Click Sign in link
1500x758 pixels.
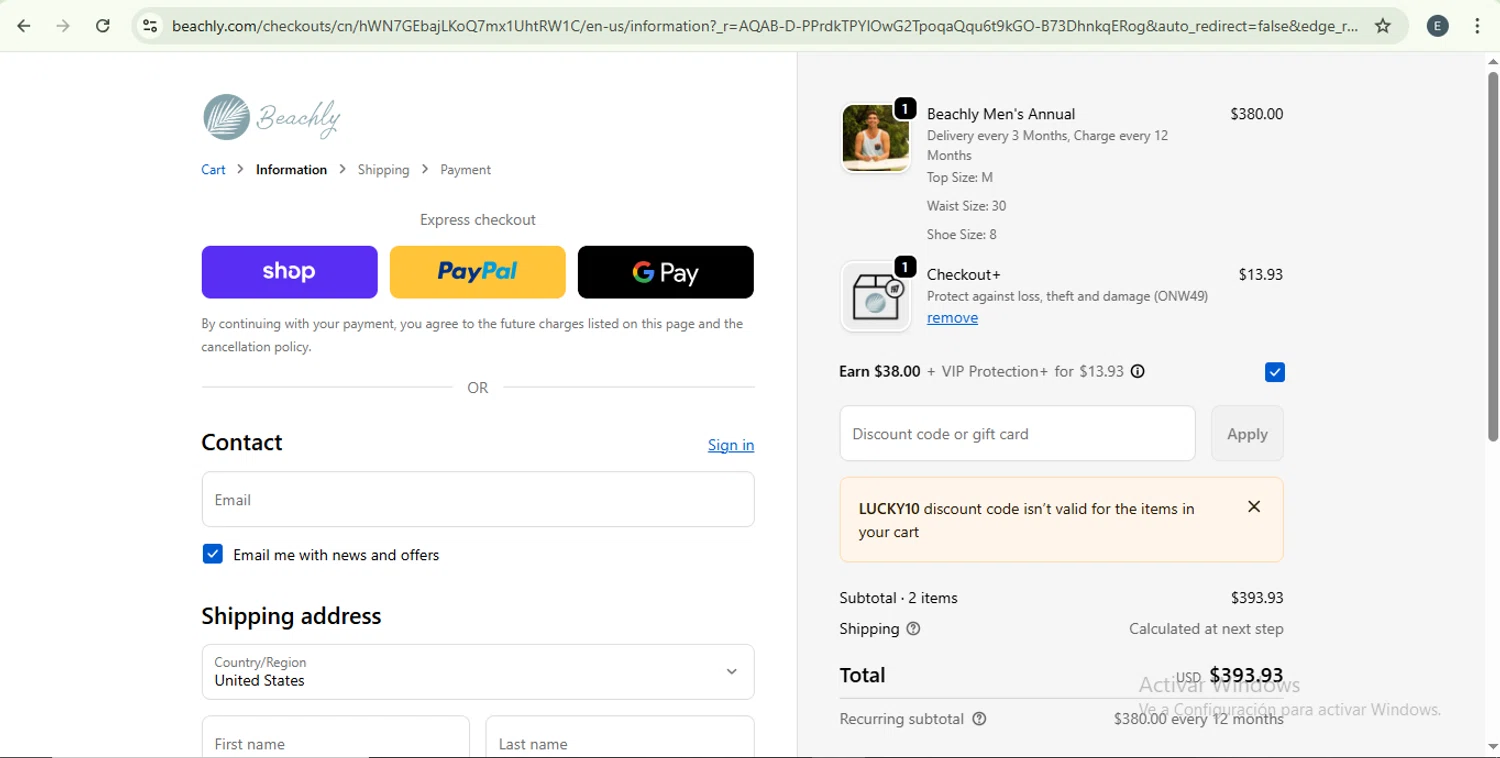coord(731,445)
